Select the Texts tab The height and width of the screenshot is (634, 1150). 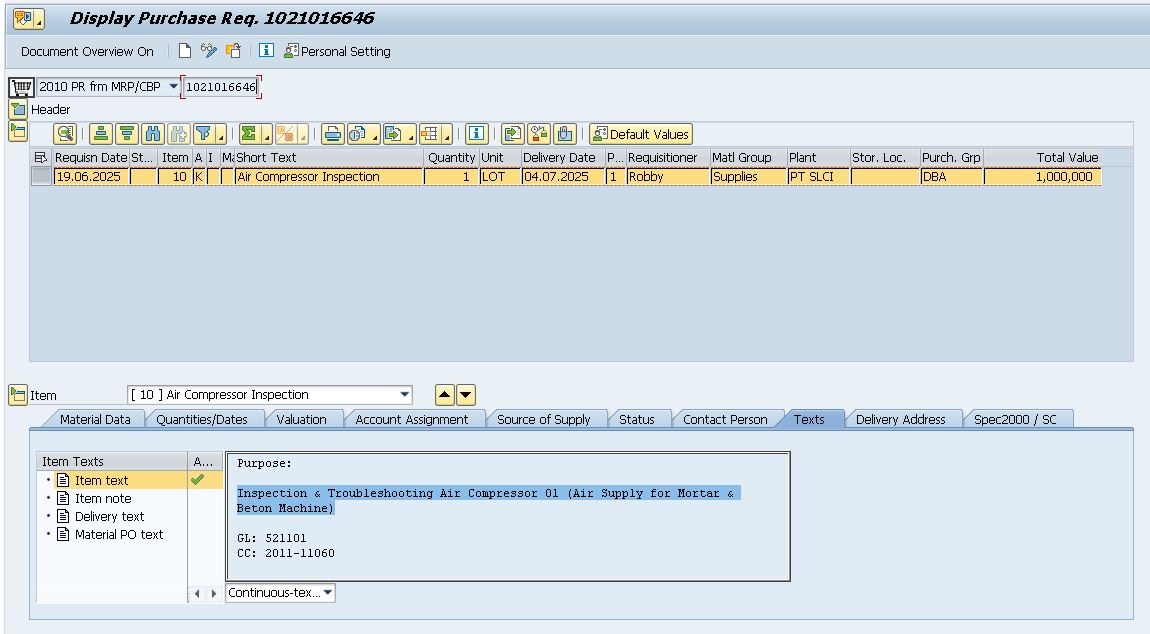pos(809,419)
